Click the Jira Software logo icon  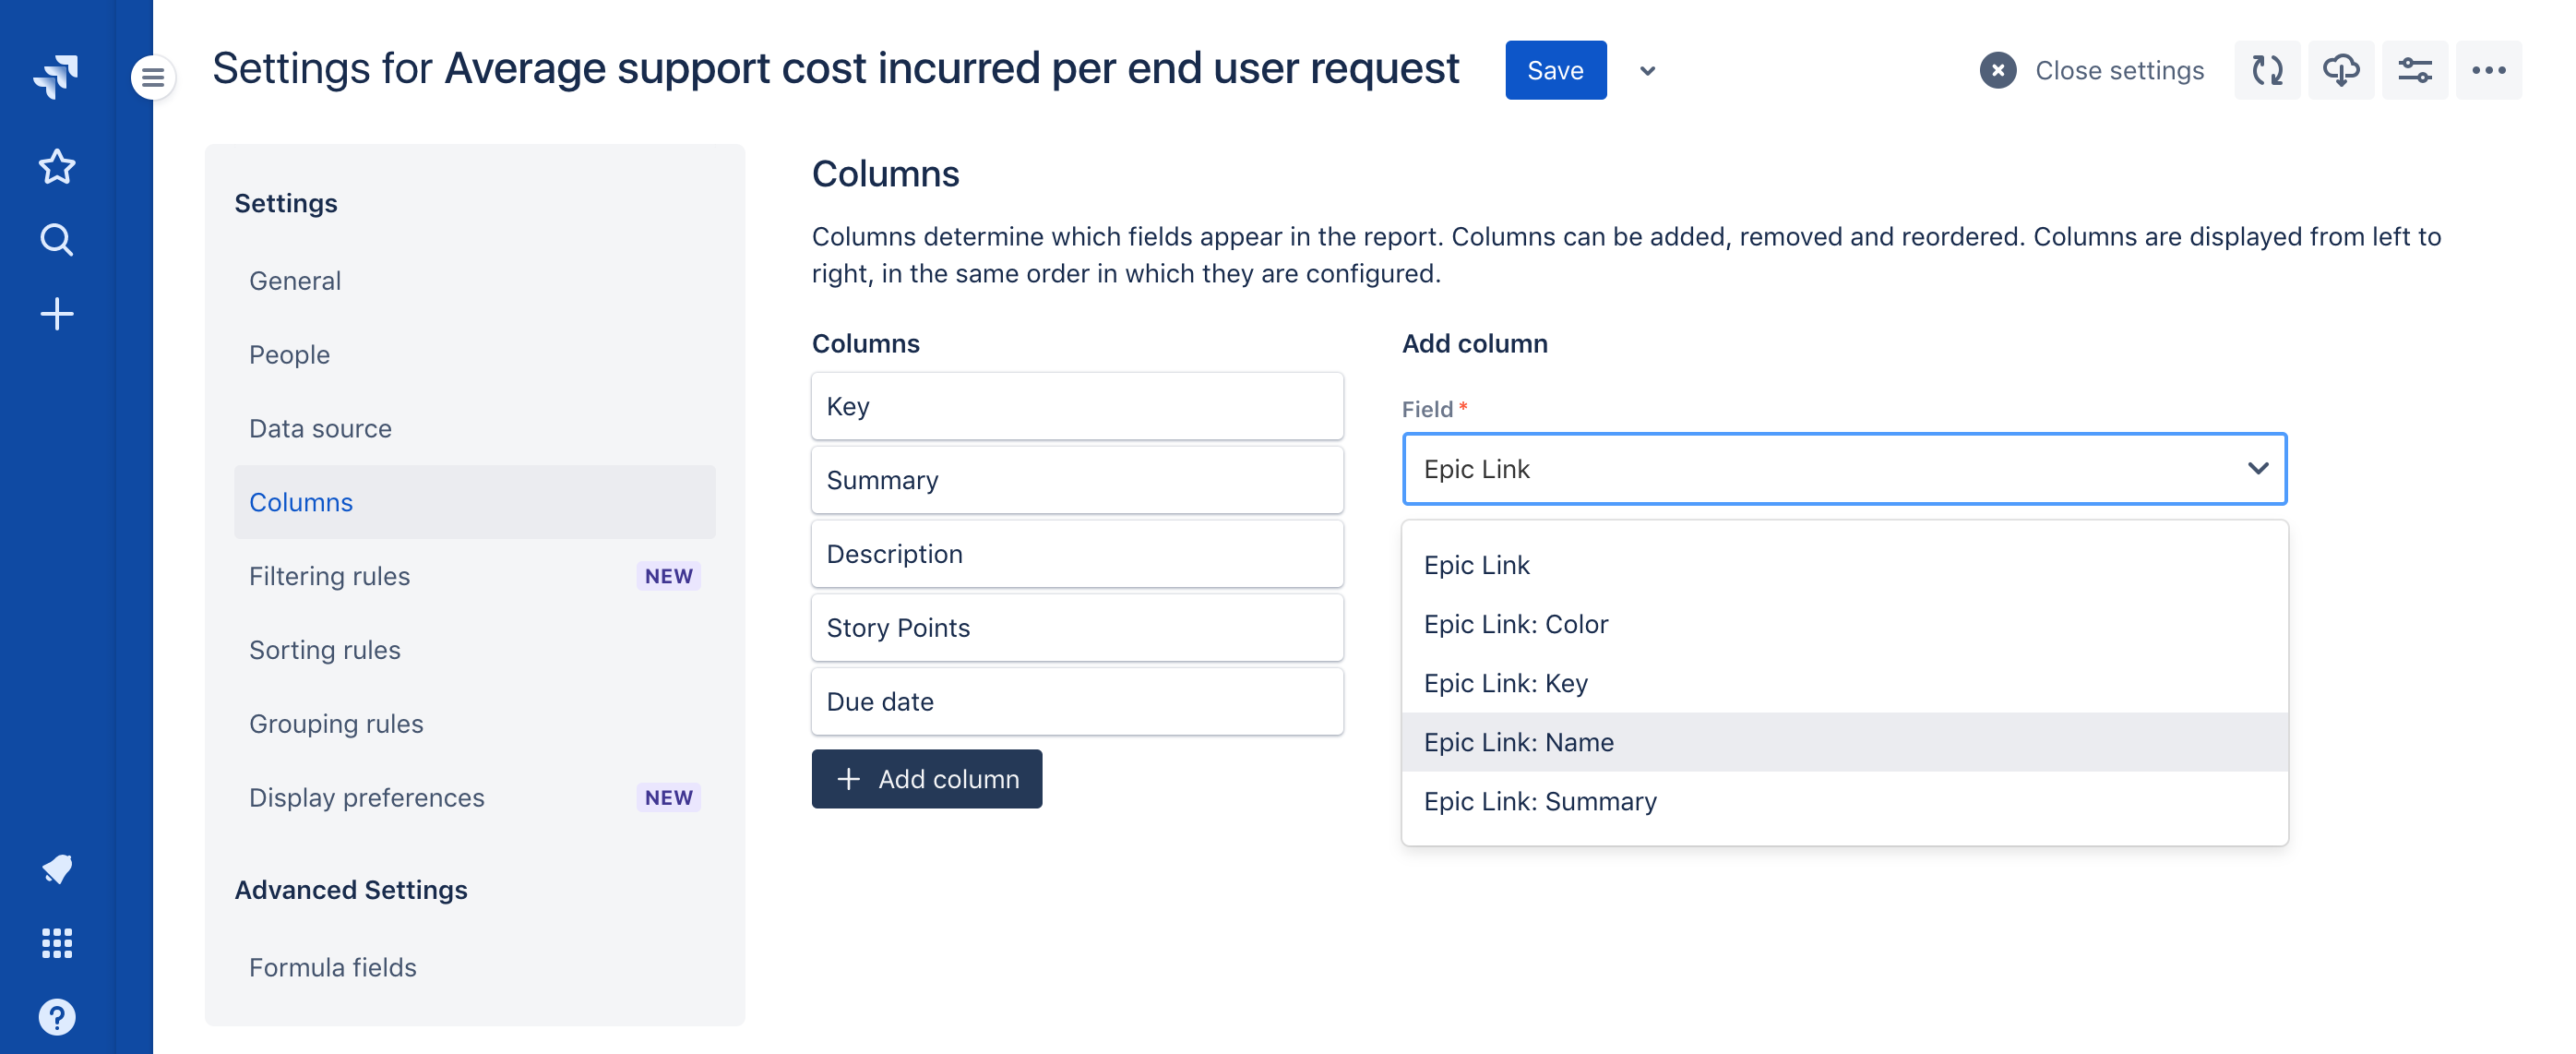coord(56,75)
